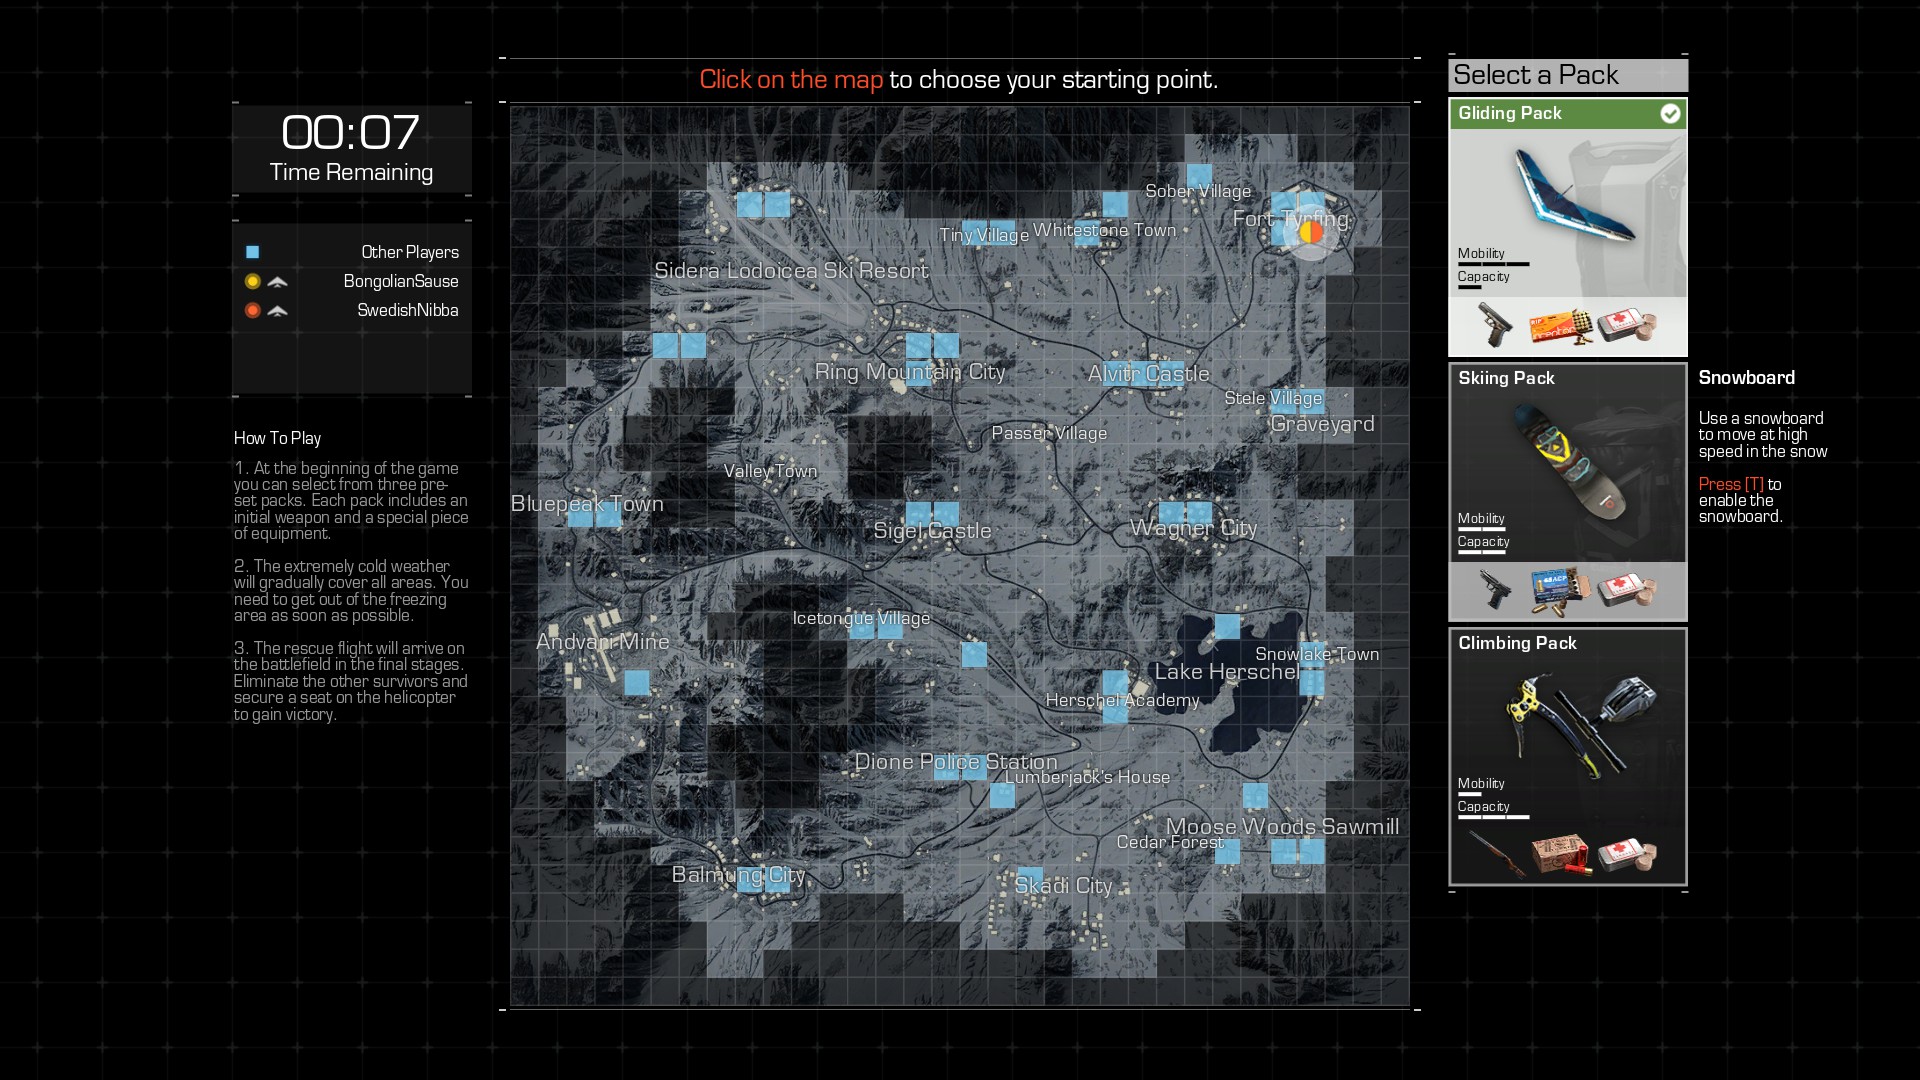Click the glider icon next to SwedishNibba
Image resolution: width=1920 pixels, height=1080 pixels.
tap(278, 311)
